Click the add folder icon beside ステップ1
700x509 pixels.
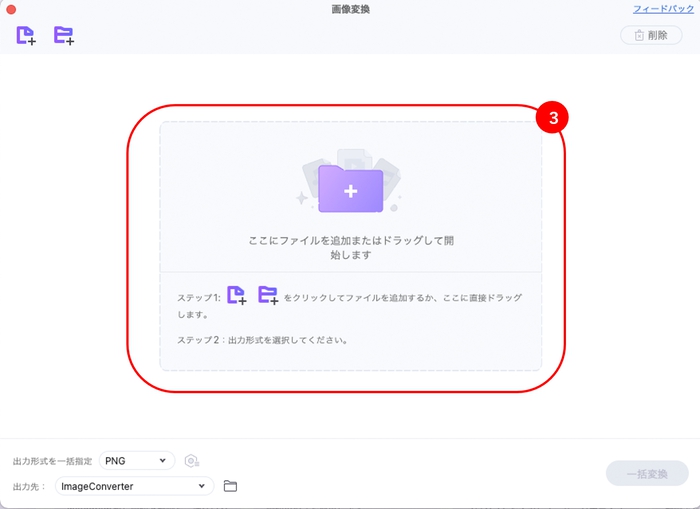coord(268,295)
